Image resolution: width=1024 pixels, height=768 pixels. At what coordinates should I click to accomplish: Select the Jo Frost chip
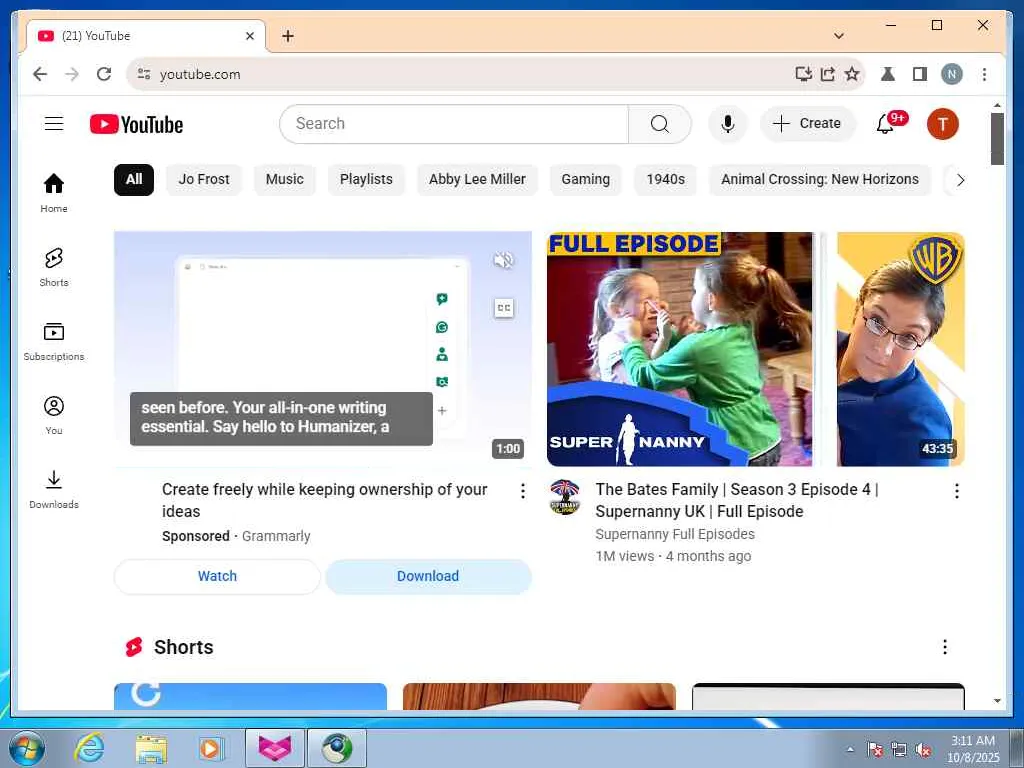204,180
